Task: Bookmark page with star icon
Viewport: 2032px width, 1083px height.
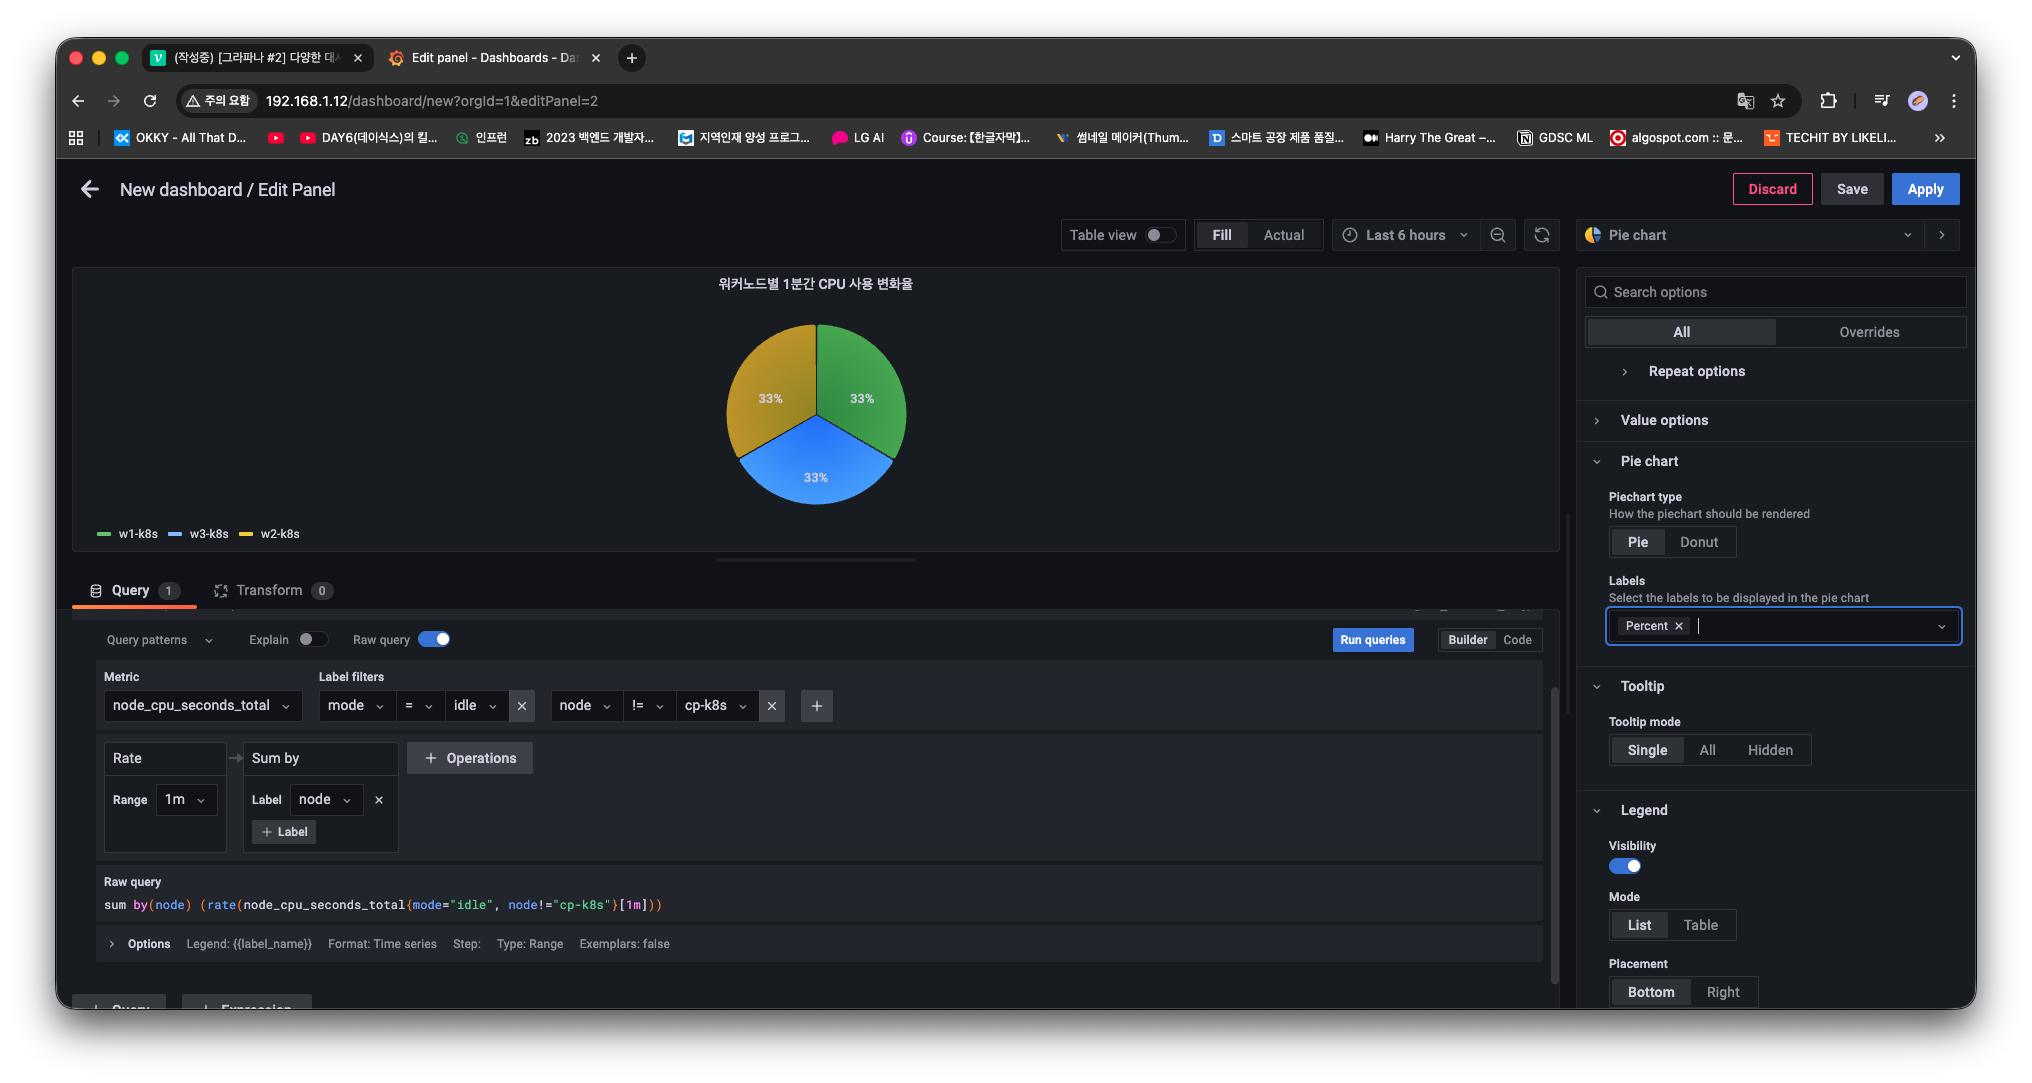Action: pos(1777,101)
